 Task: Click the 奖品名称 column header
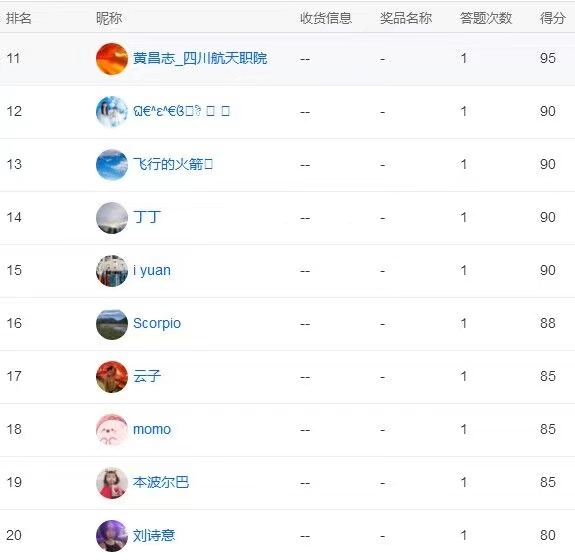pyautogui.click(x=406, y=18)
